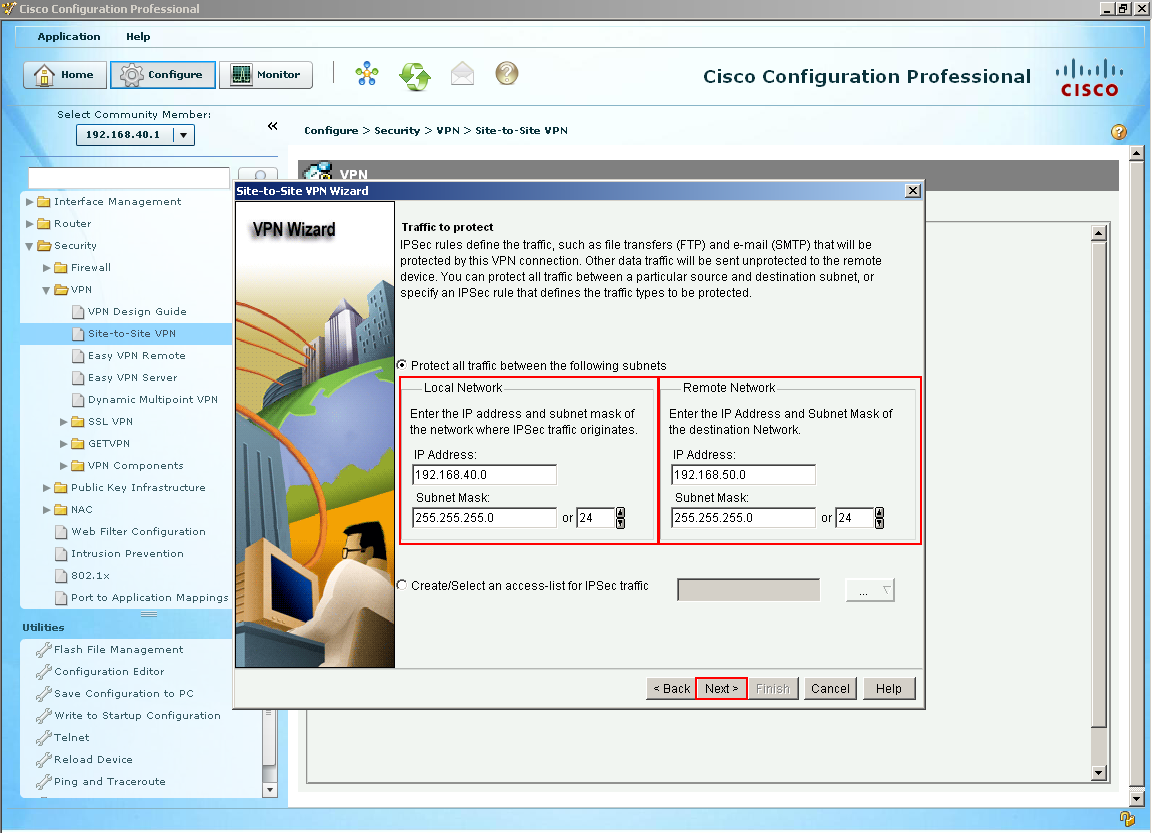Expand VPN Components folder

coord(63,466)
